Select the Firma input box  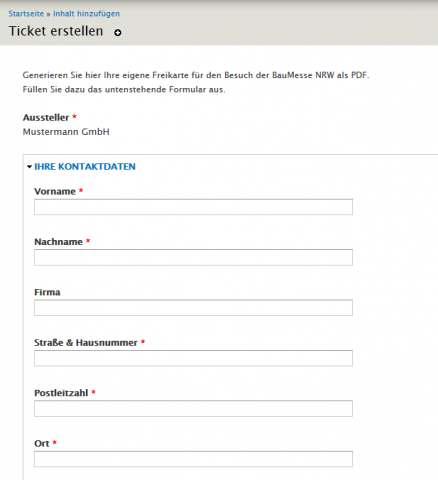[x=193, y=308]
